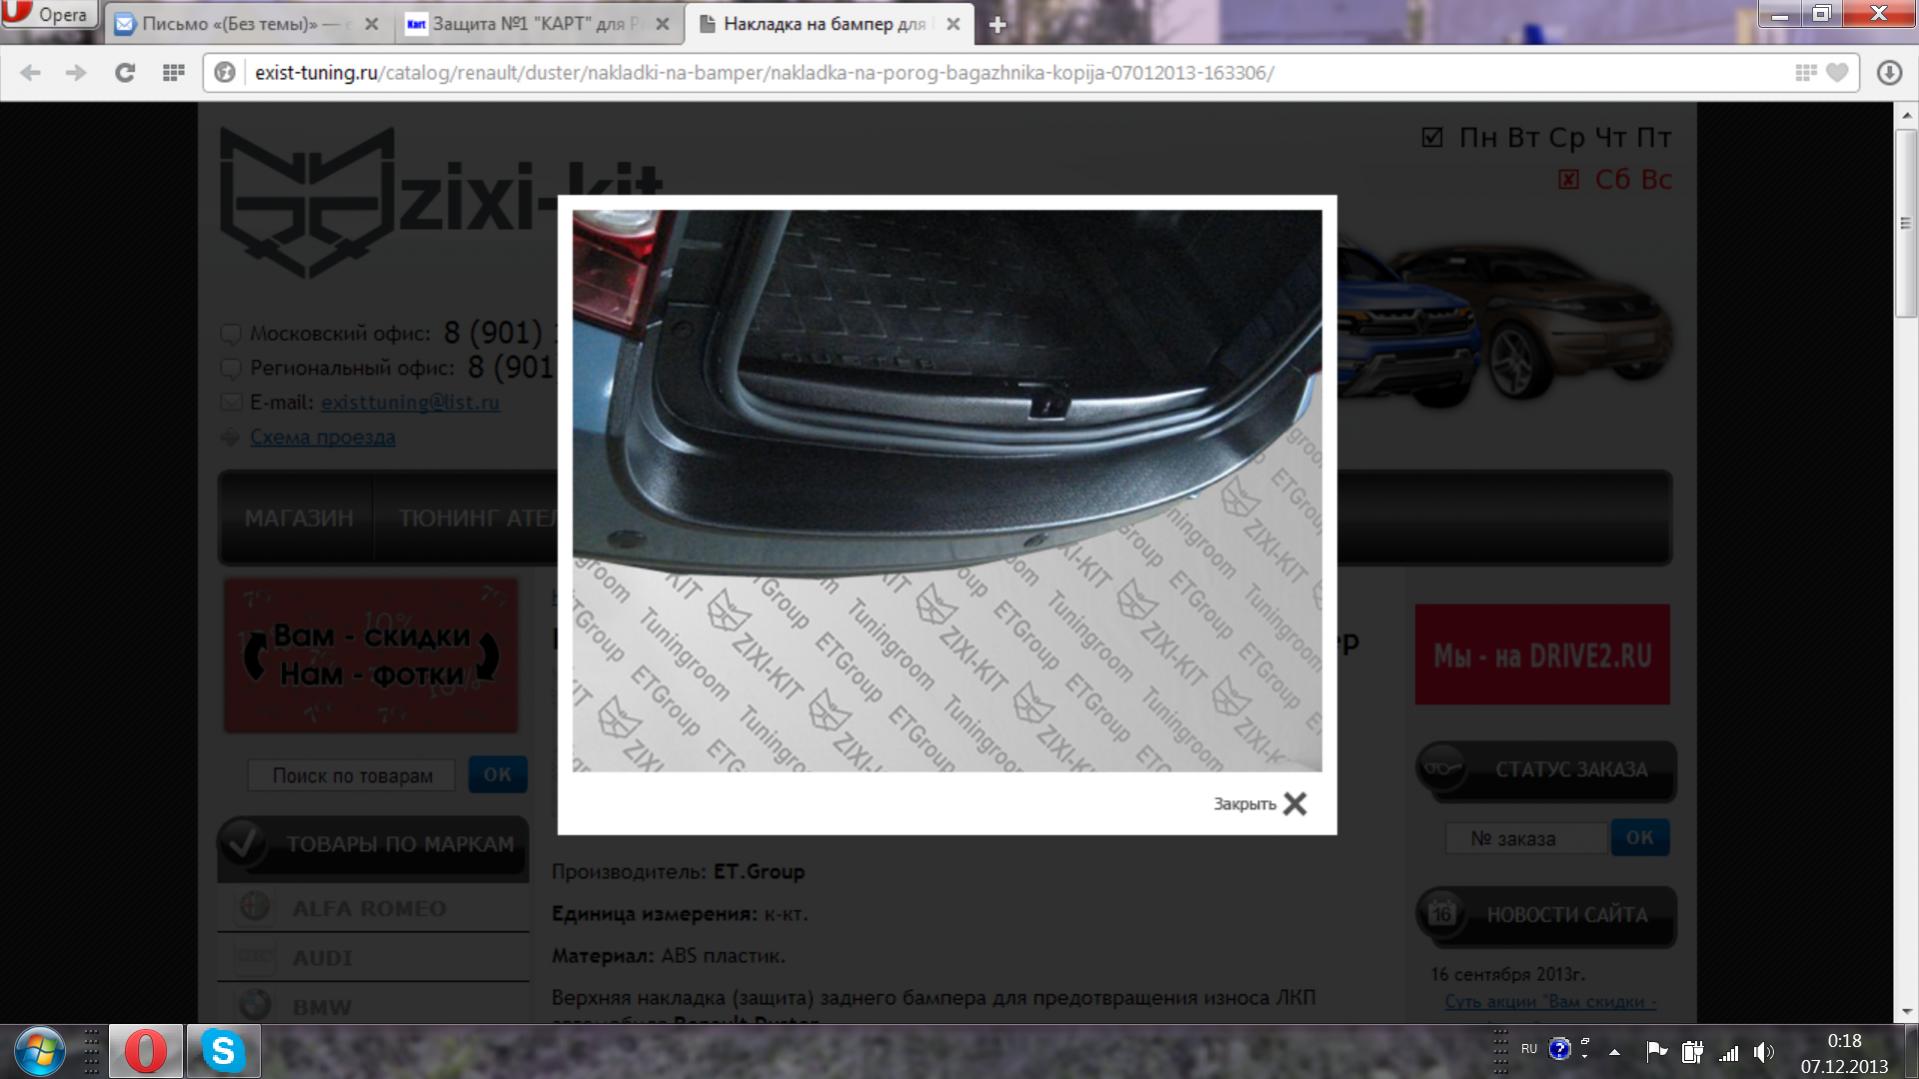Open Skype from the taskbar

pos(223,1051)
